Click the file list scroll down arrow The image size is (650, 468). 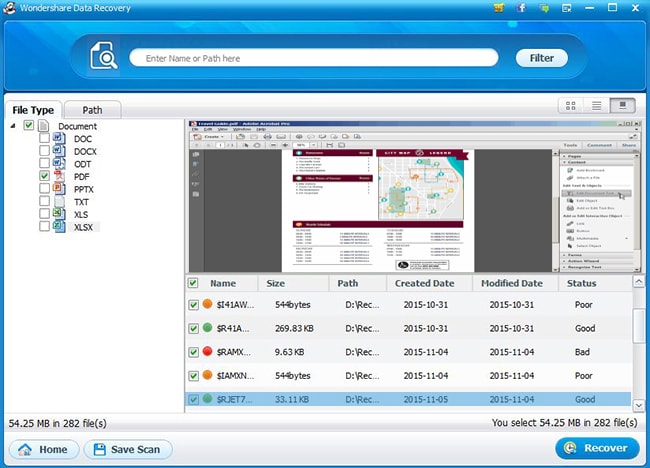coord(639,405)
